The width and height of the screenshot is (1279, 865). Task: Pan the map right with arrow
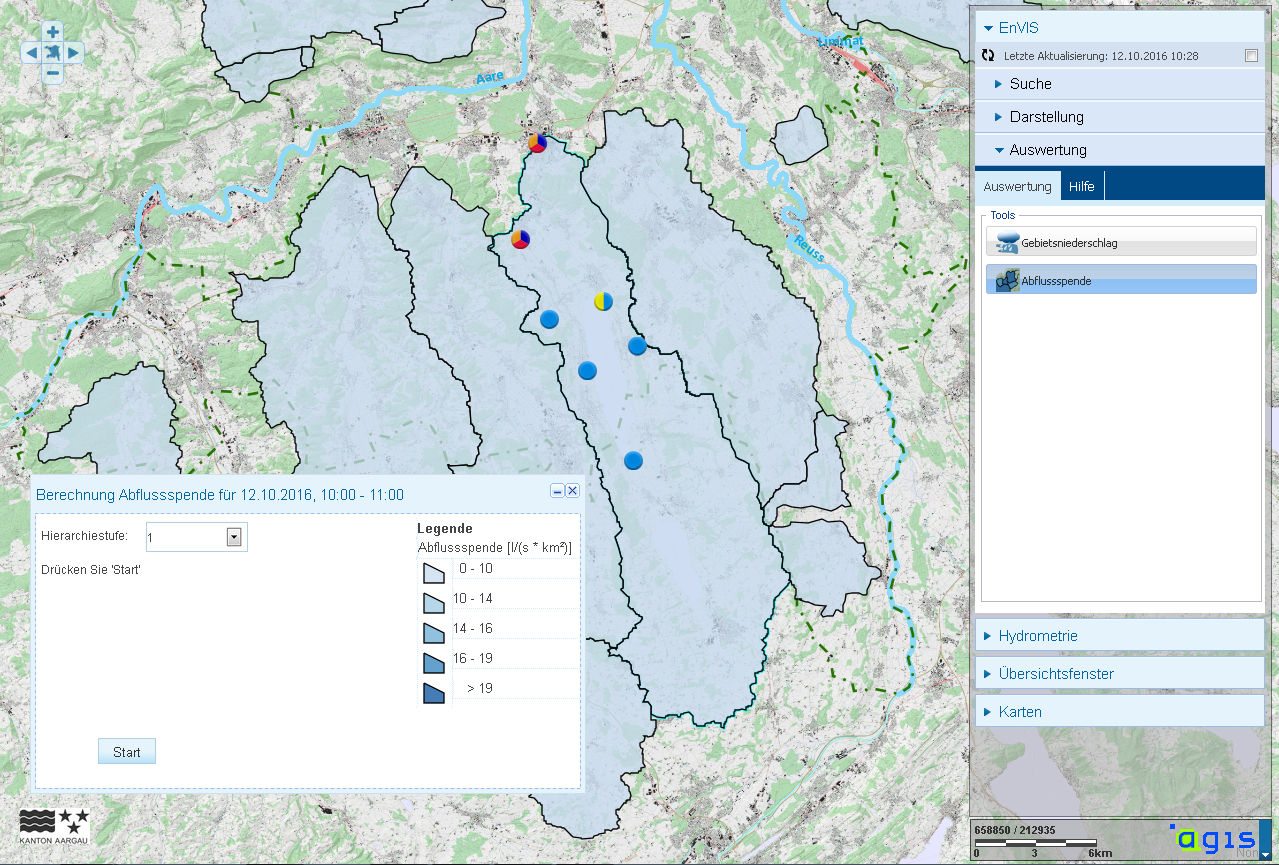(75, 52)
